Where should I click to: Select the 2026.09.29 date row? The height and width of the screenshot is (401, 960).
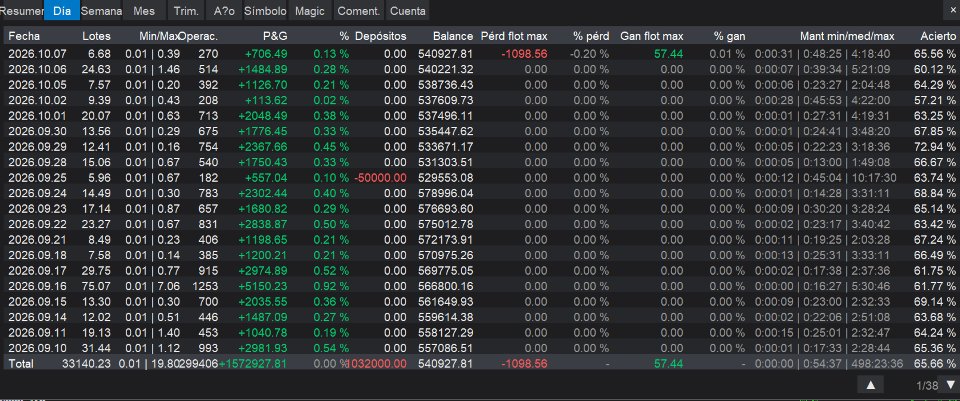480,146
